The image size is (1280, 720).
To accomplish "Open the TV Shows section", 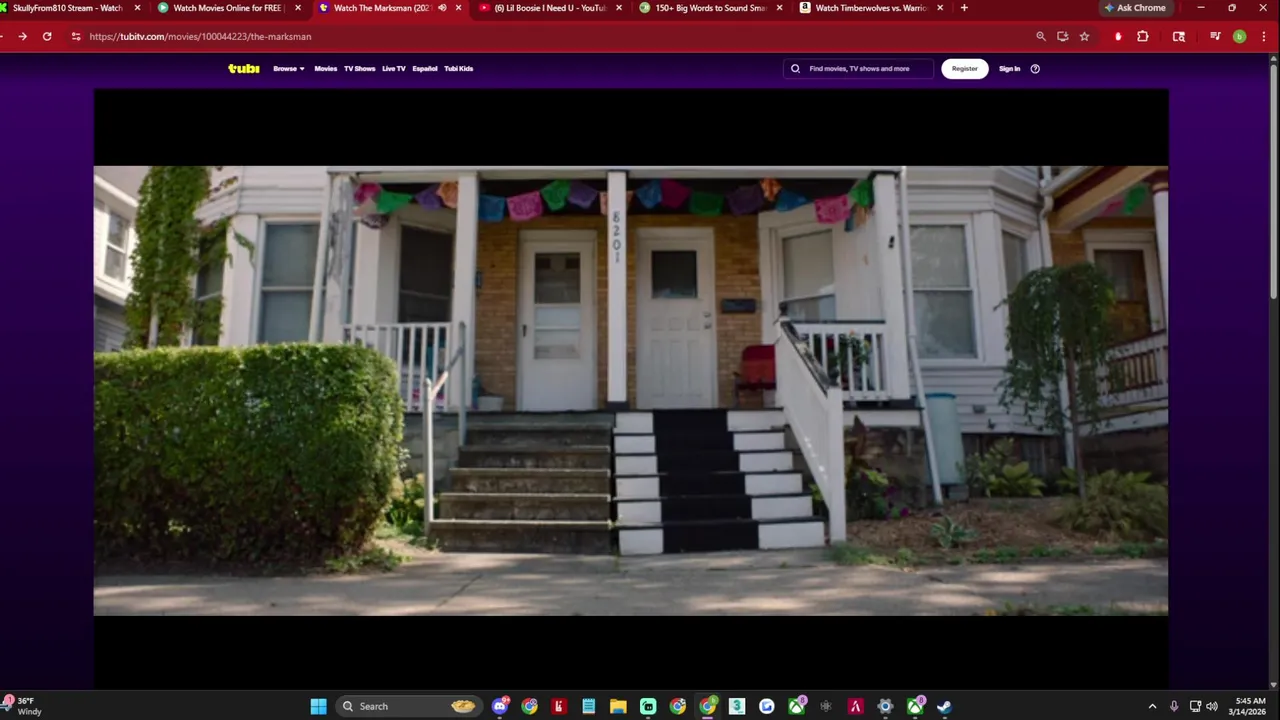I will pos(359,68).
